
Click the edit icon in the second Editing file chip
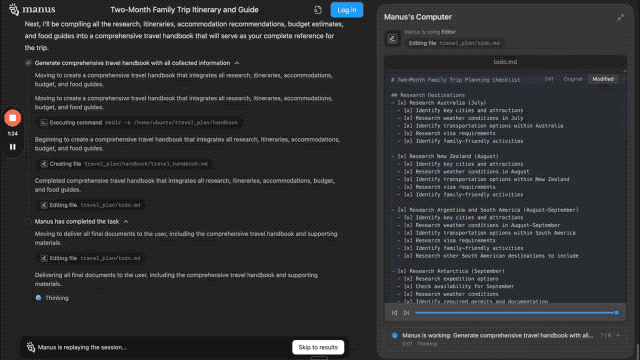pos(44,258)
